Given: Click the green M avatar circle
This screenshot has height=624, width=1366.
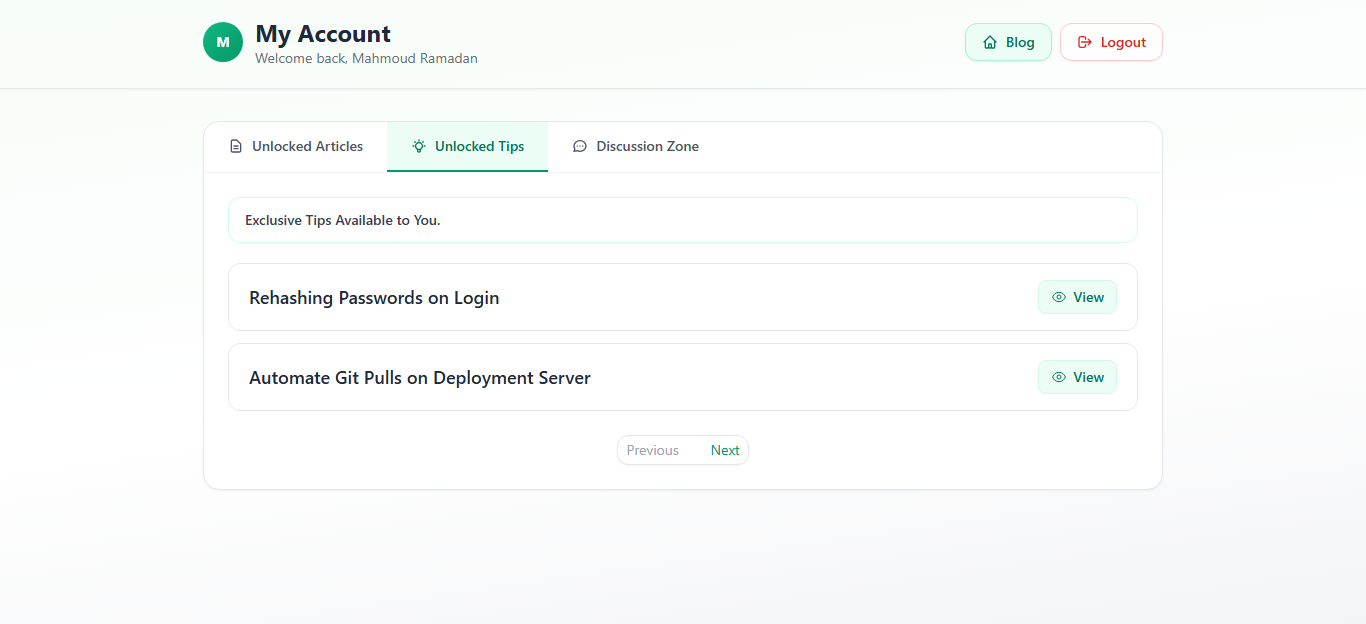Looking at the screenshot, I should coord(223,42).
